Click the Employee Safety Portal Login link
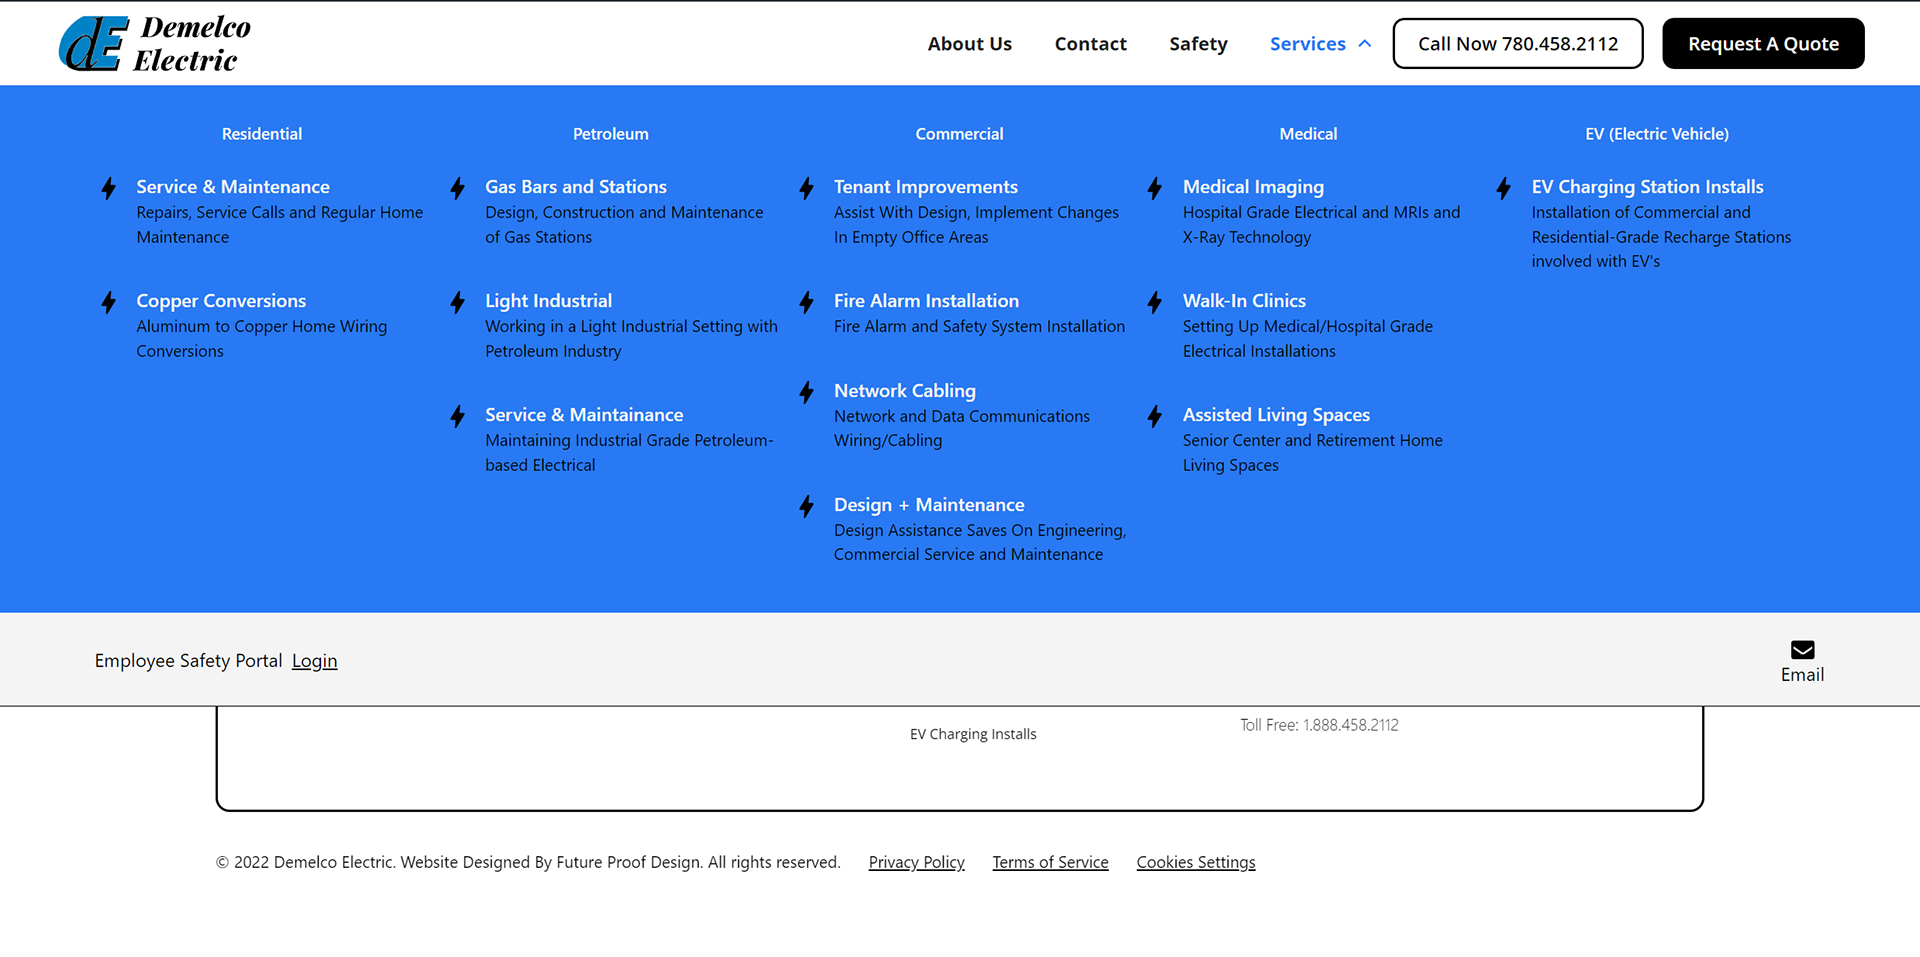The image size is (1920, 957). pyautogui.click(x=315, y=661)
